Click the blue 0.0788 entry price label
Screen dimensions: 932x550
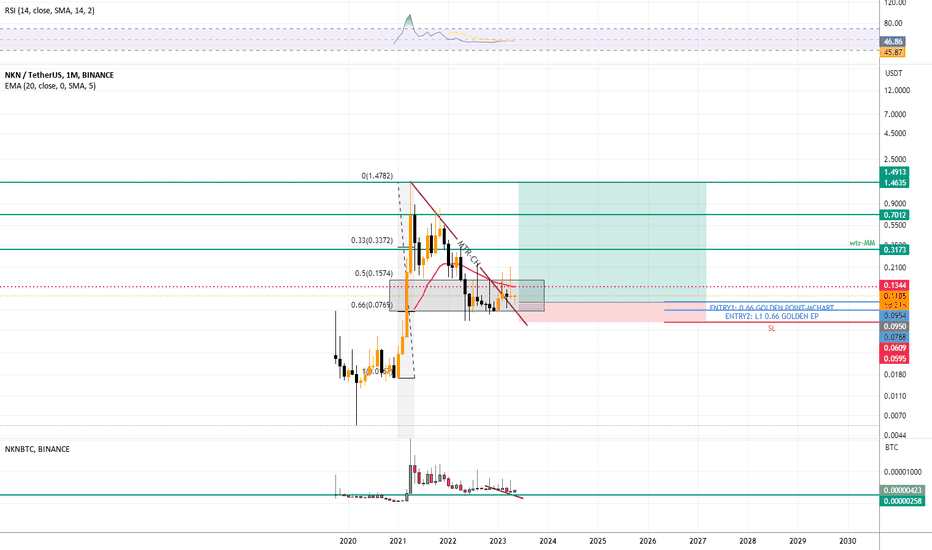(894, 337)
